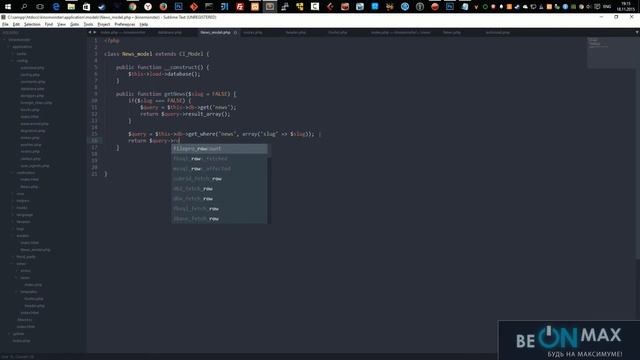
Task: Open the File menu
Action: 5,24
